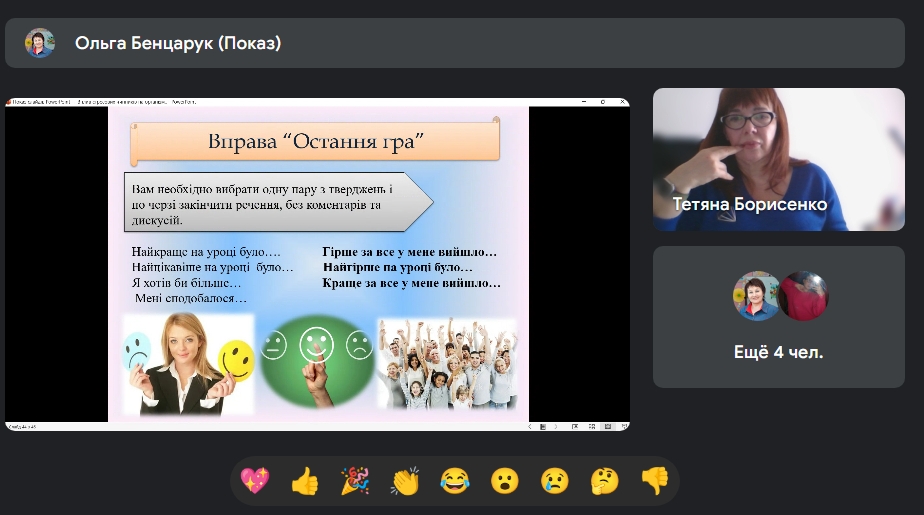
Task: React with the clapping hands emoji
Action: coord(405,482)
